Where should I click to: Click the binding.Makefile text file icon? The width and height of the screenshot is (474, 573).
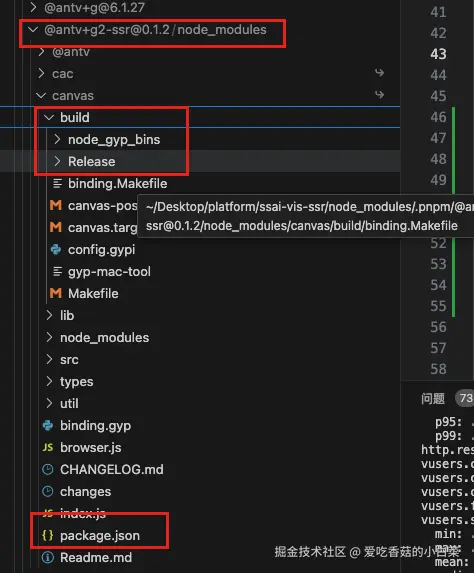[x=57, y=183]
